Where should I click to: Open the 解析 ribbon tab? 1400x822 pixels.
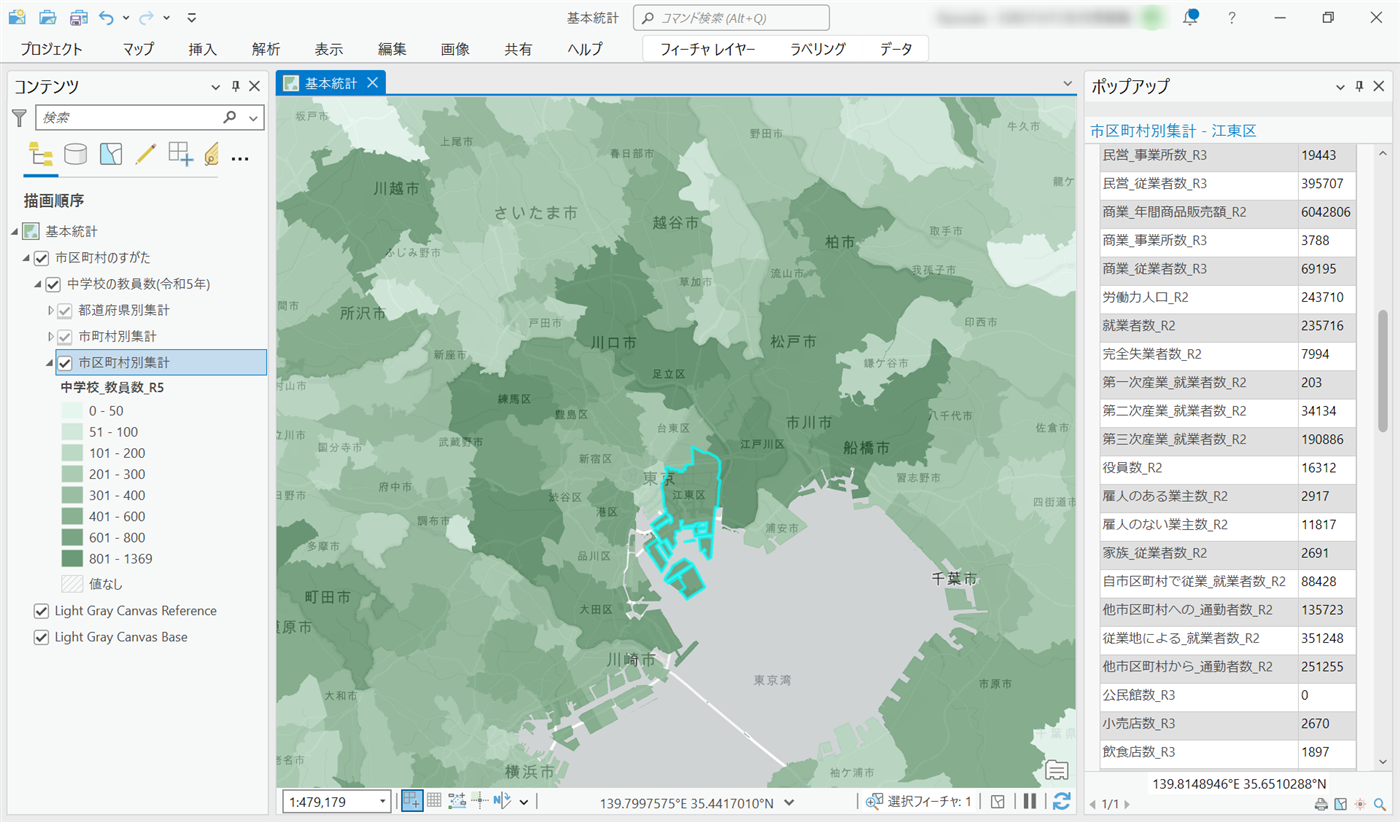[266, 49]
